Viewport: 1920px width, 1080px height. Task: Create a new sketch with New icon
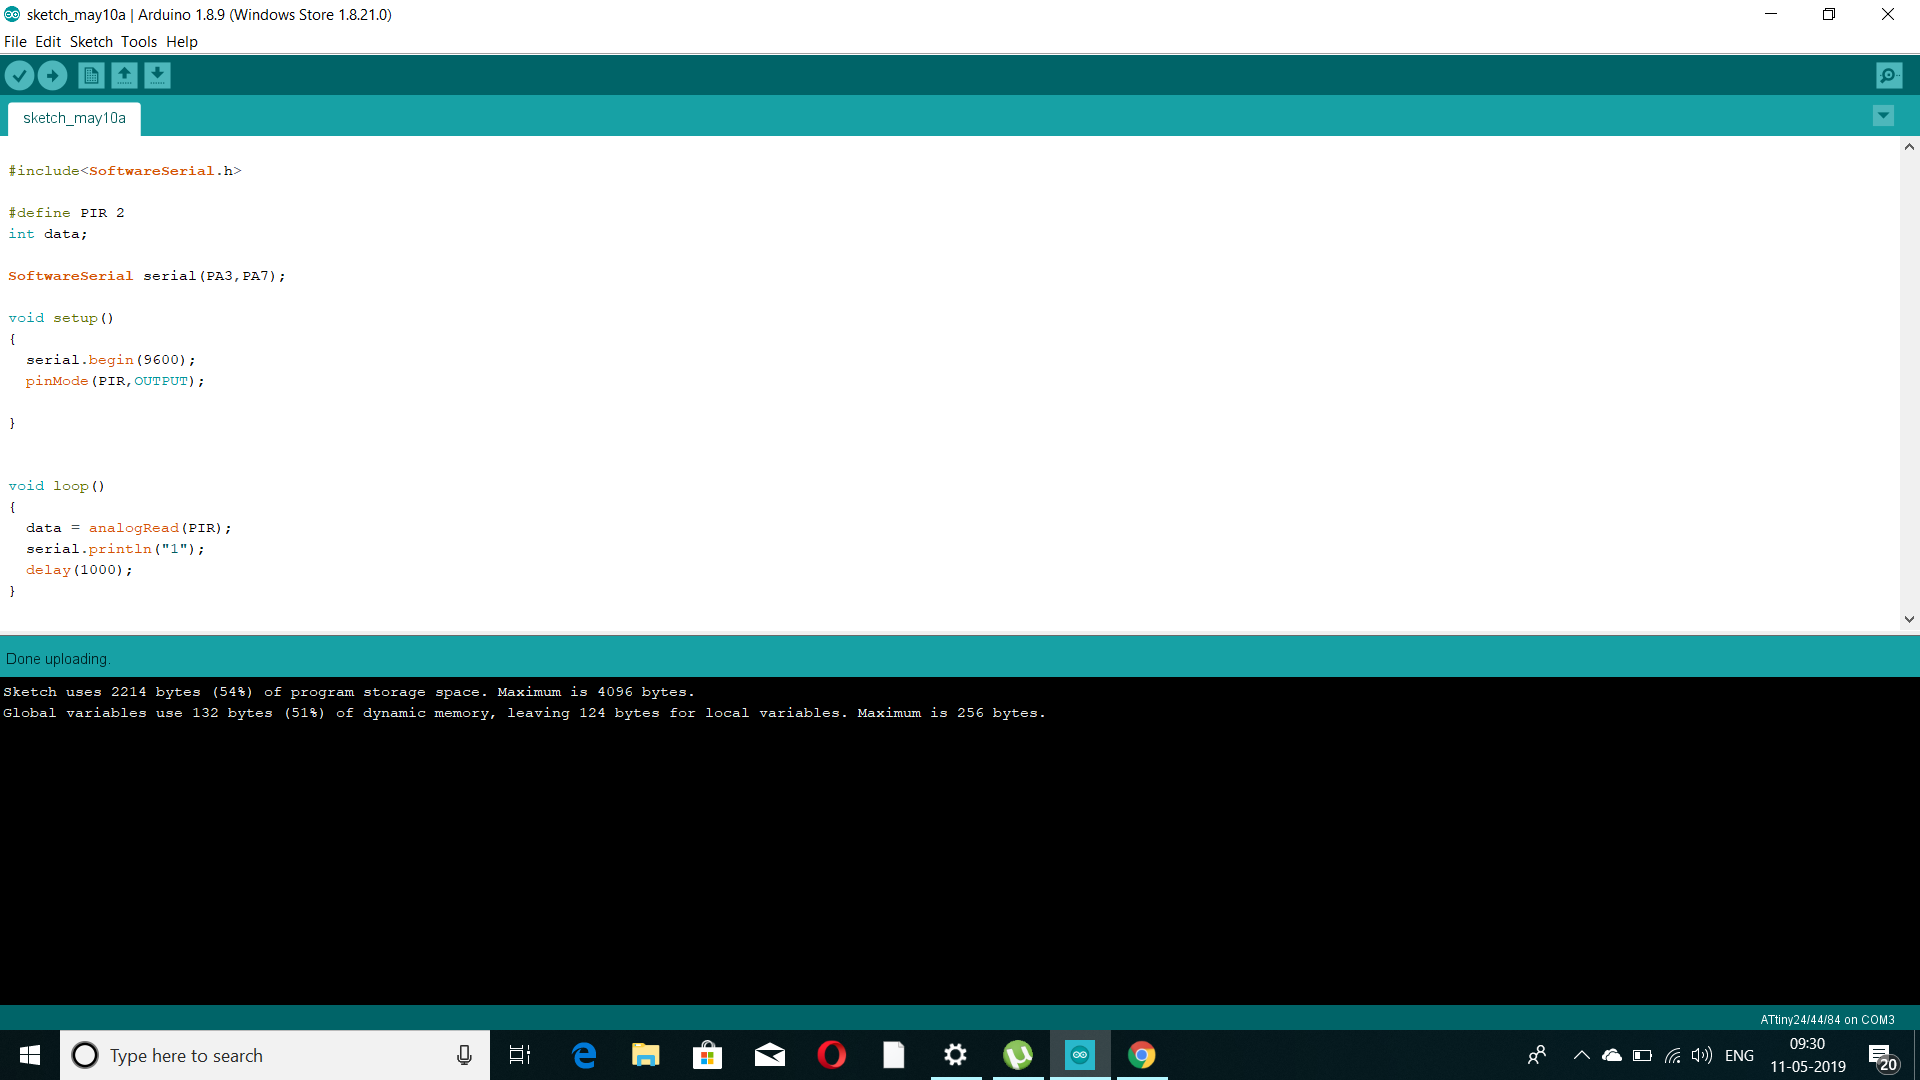(91, 75)
